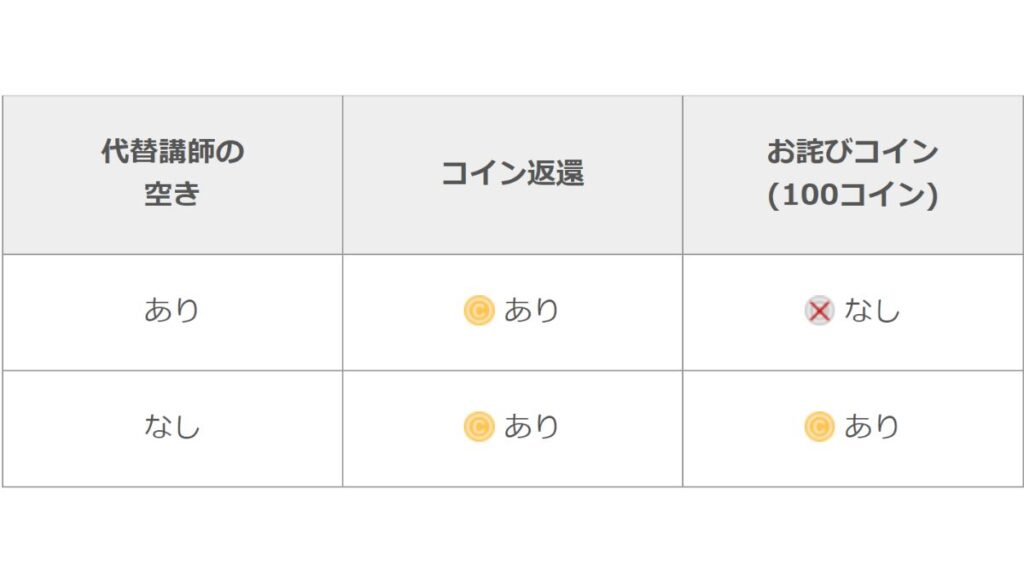1024x576 pixels.
Task: Click なし text next to the red X
Action: tap(872, 310)
